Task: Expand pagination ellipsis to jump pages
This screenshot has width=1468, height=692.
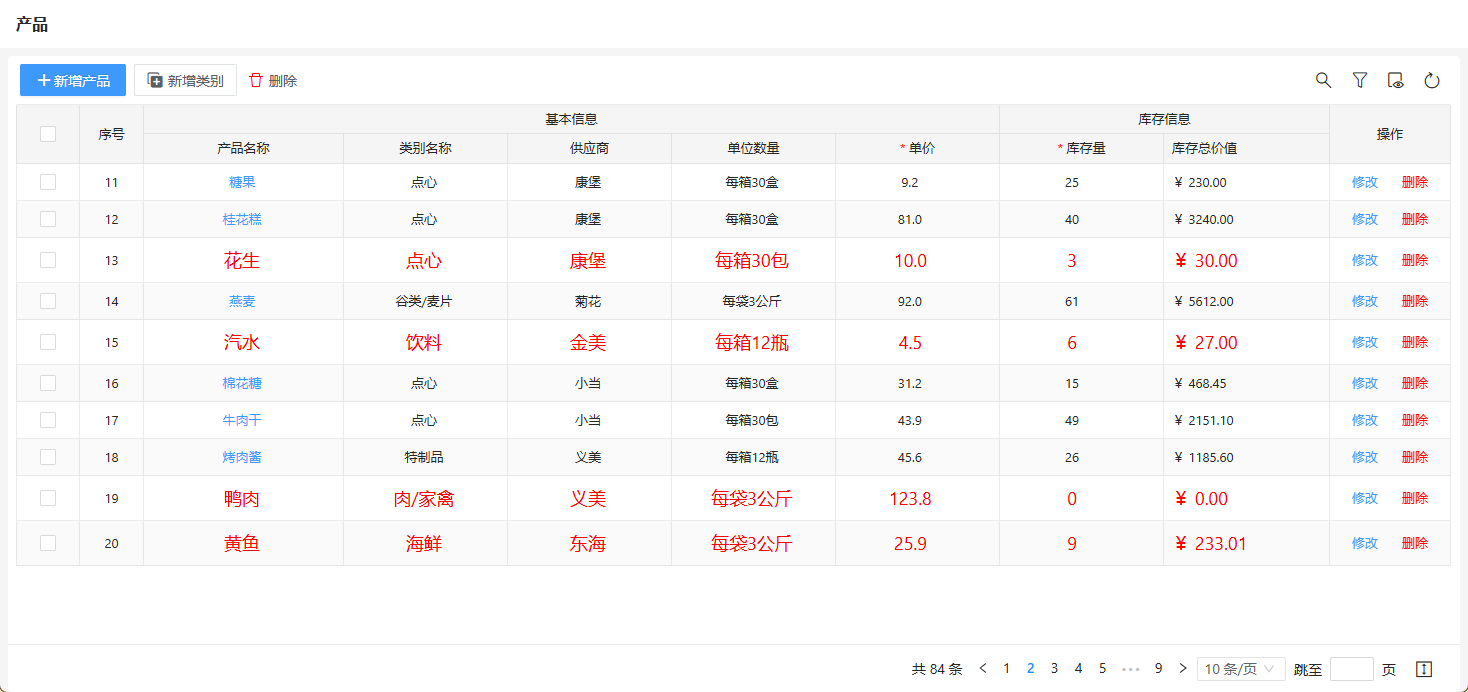Action: click(1131, 669)
